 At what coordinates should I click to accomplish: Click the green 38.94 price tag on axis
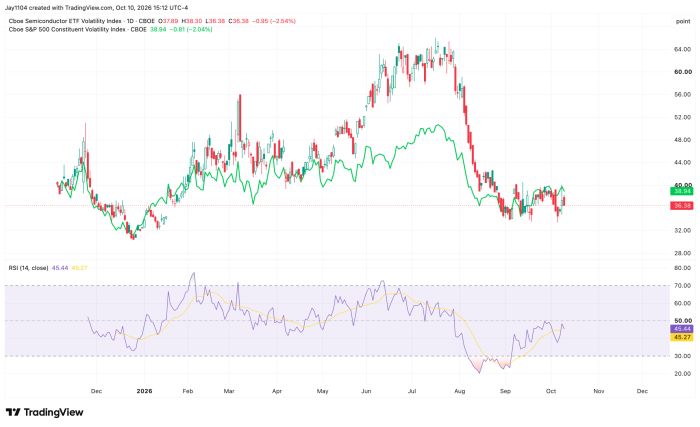[x=682, y=191]
